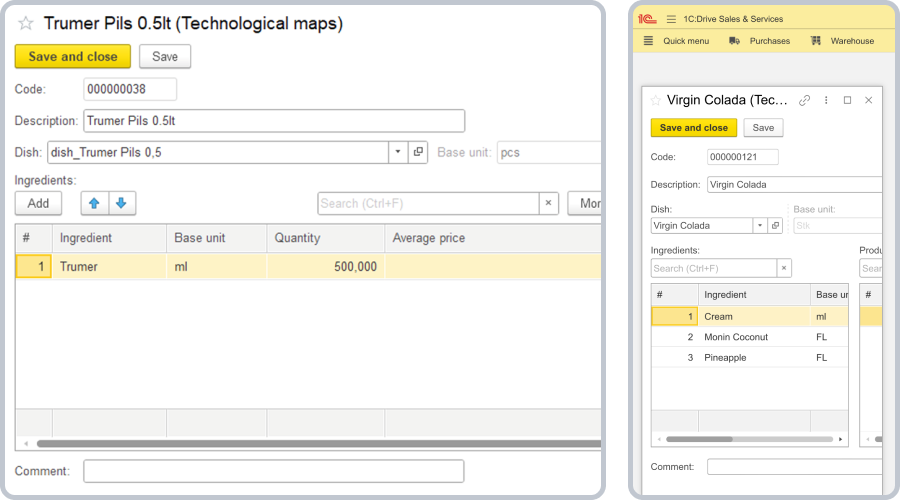Click the 1C logo icon
The height and width of the screenshot is (500, 900).
(x=647, y=19)
